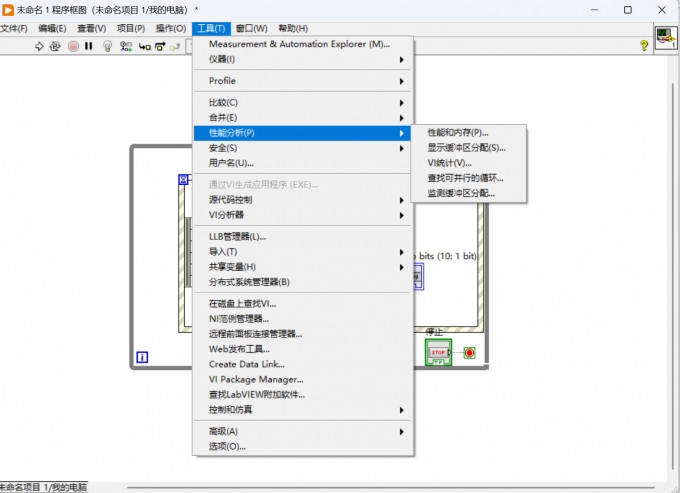680x493 pixels.
Task: Expand the 比较(C) submenu
Action: click(303, 103)
